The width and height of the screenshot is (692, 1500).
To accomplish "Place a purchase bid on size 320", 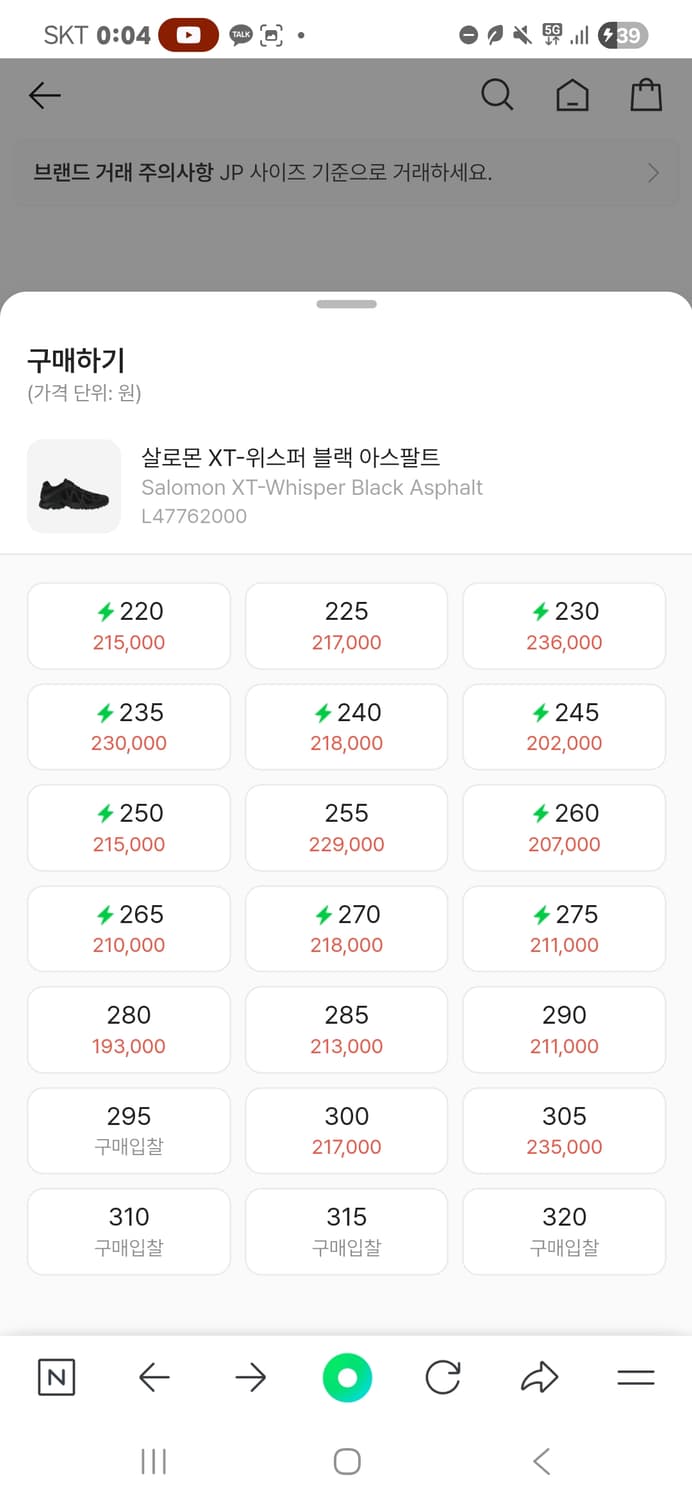I will [564, 1231].
